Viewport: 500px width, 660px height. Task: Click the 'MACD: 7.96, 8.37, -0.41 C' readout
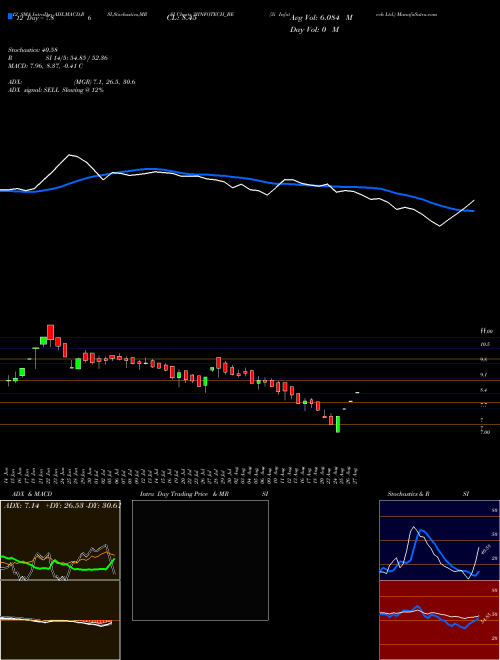45,66
